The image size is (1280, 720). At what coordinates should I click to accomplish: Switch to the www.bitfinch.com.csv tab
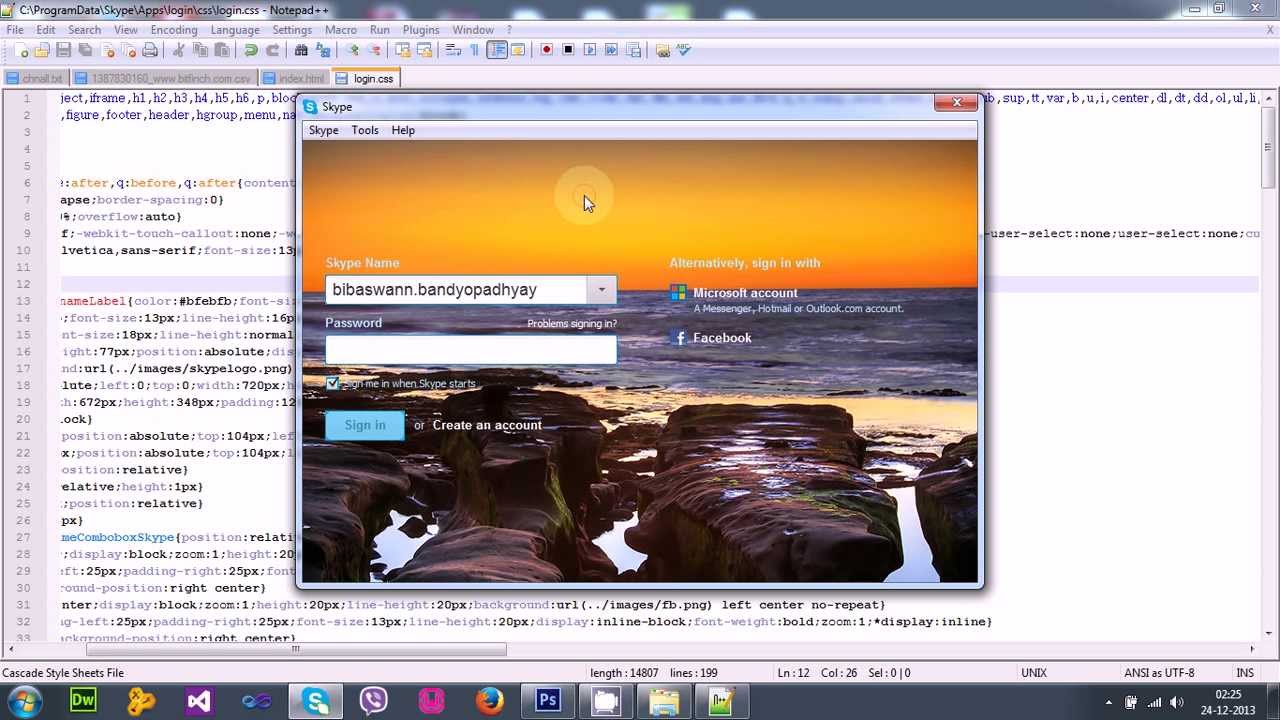click(165, 79)
